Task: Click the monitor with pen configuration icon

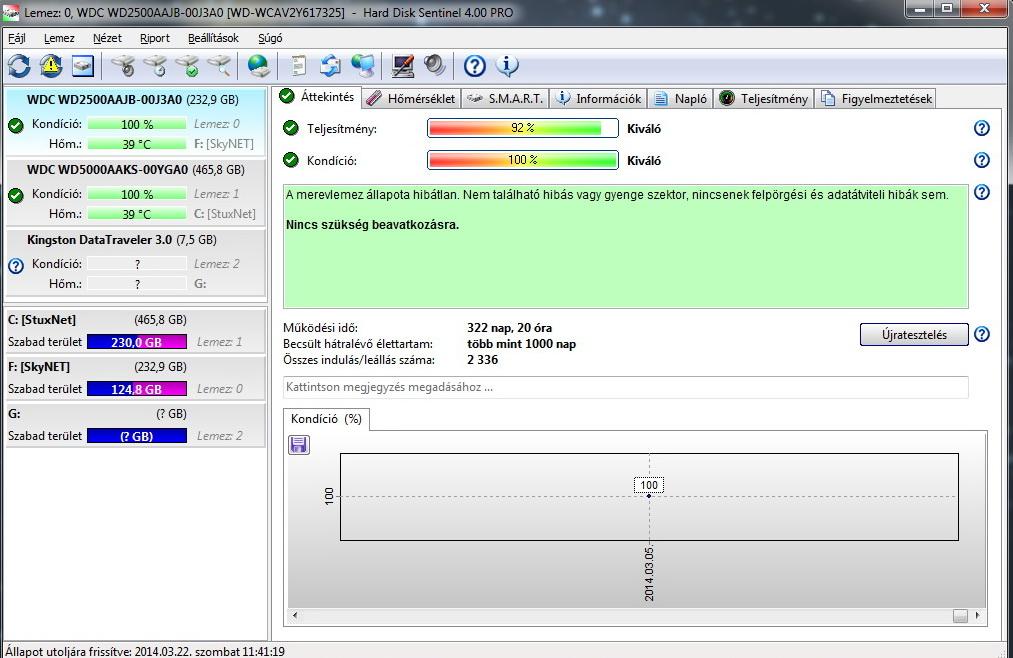Action: coord(402,65)
